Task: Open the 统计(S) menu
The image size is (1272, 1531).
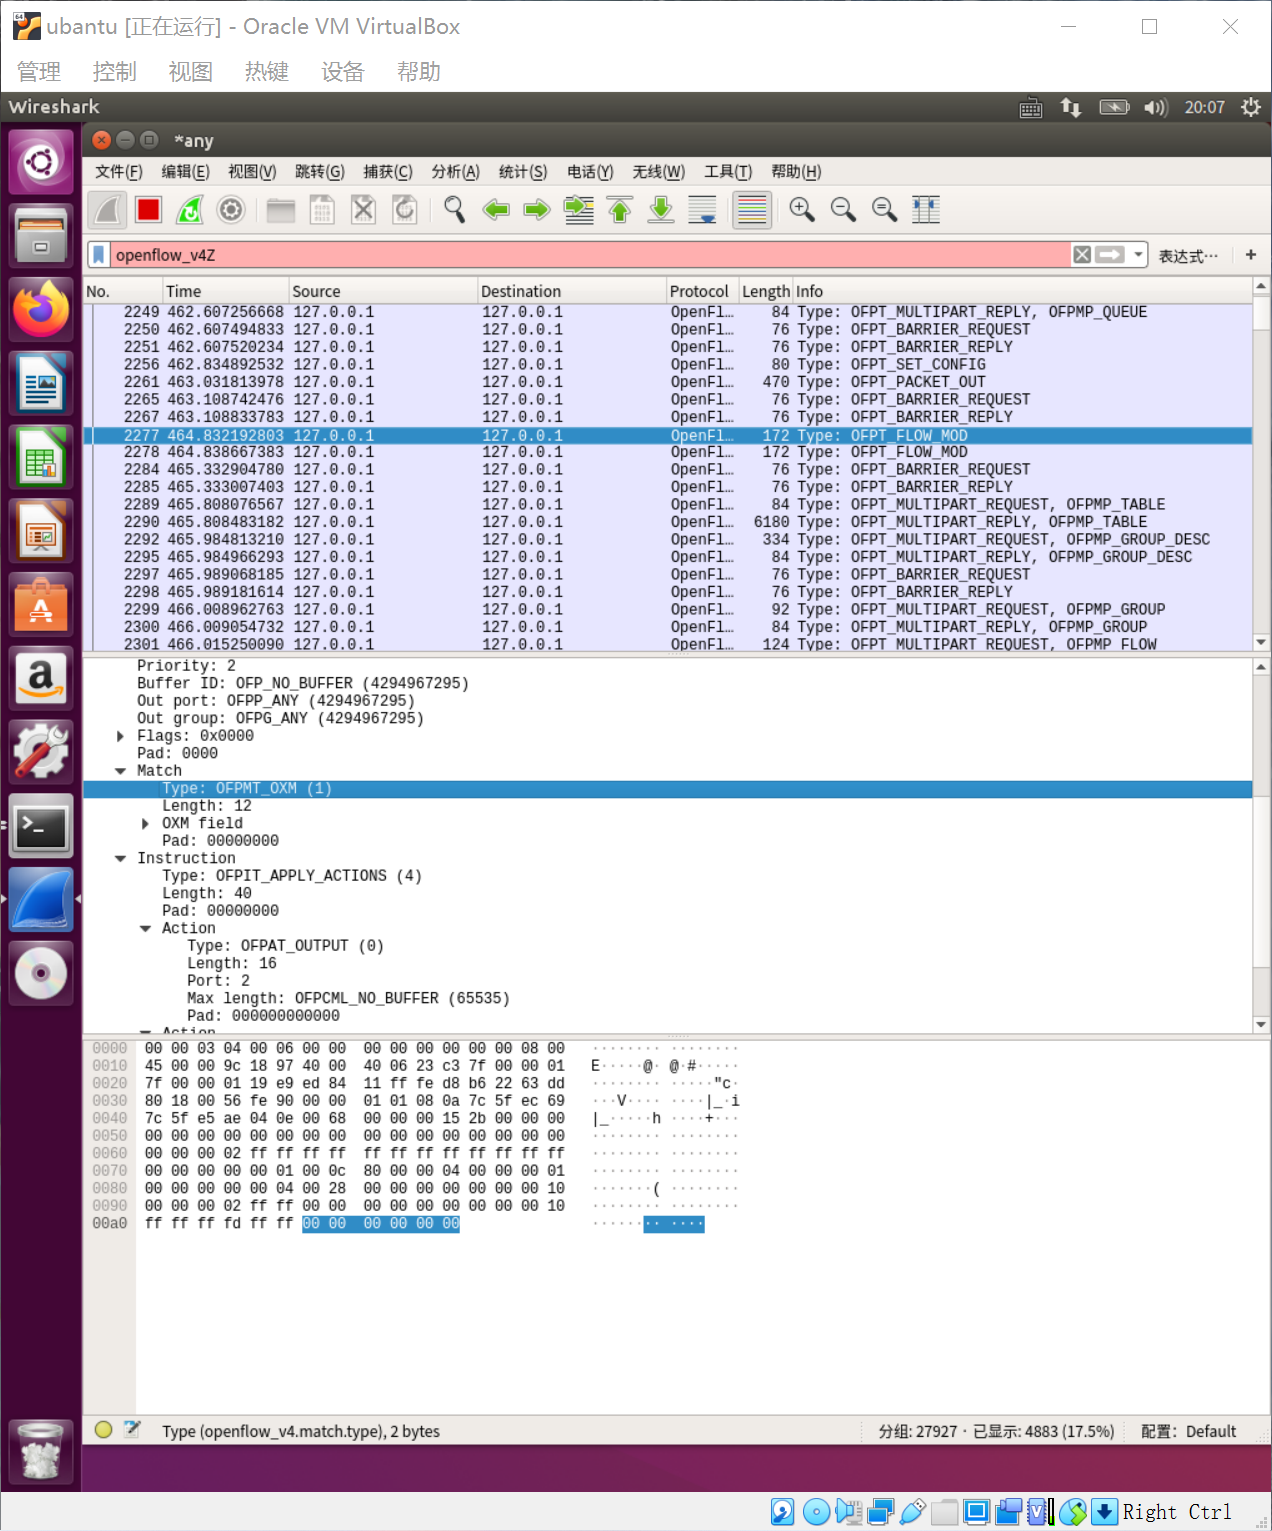Action: click(x=523, y=172)
